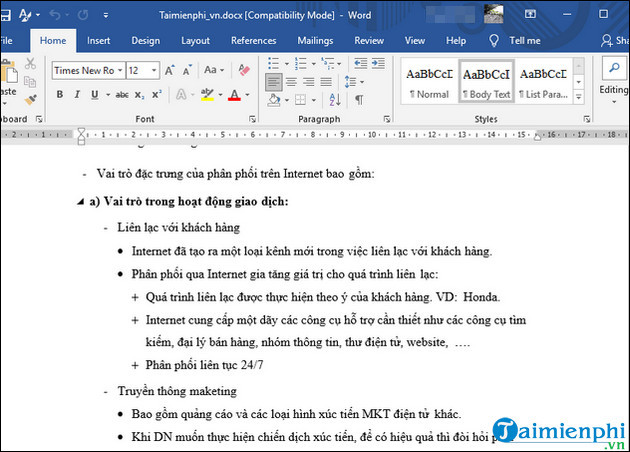Toggle Underline formatting
Viewport: 630px width, 452px height.
[95, 95]
